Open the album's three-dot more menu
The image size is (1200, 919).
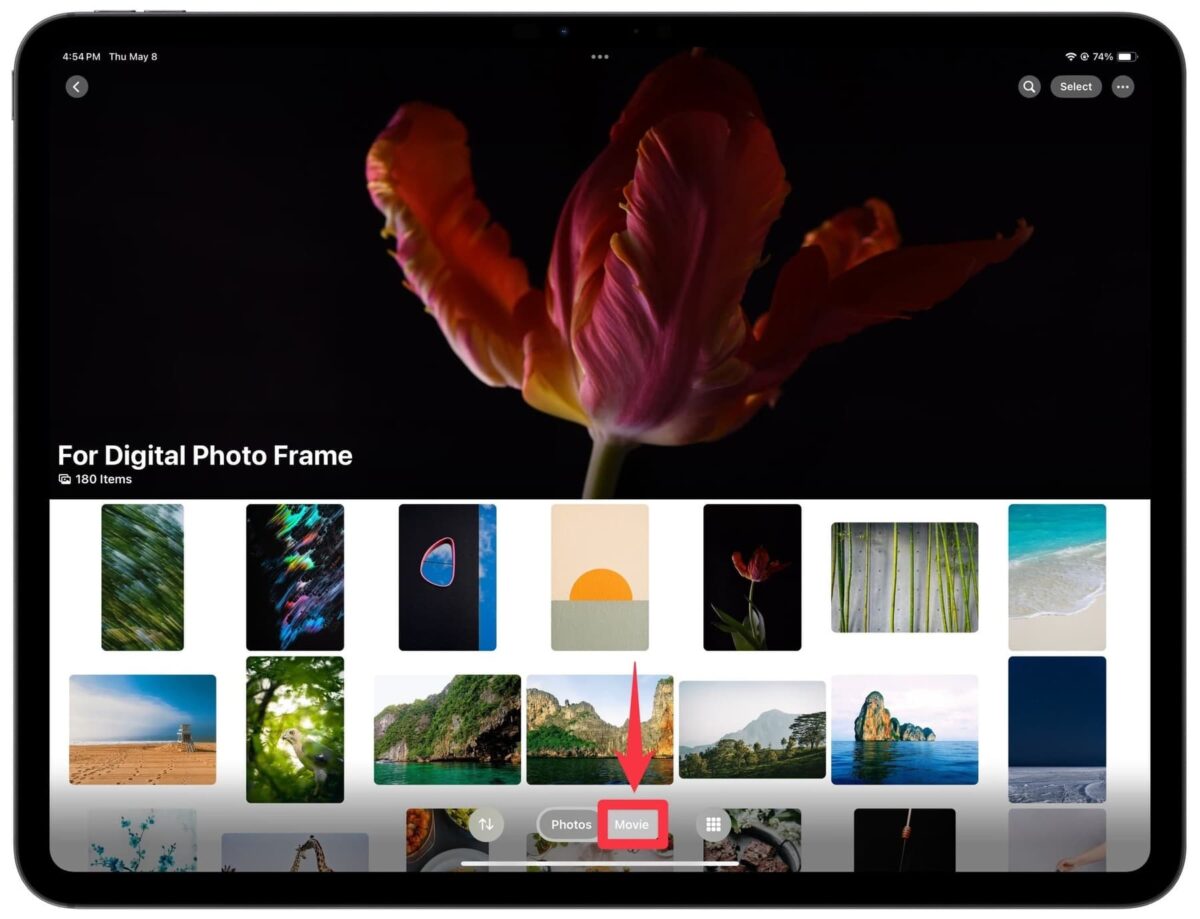pyautogui.click(x=1123, y=87)
